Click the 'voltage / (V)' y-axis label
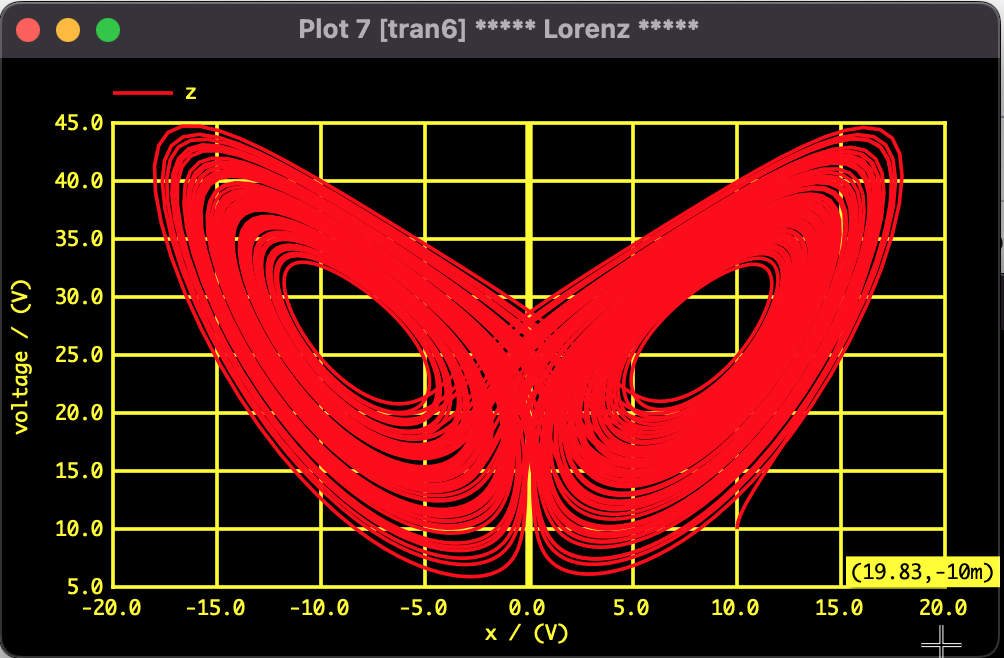This screenshot has width=1004, height=658. pos(20,354)
